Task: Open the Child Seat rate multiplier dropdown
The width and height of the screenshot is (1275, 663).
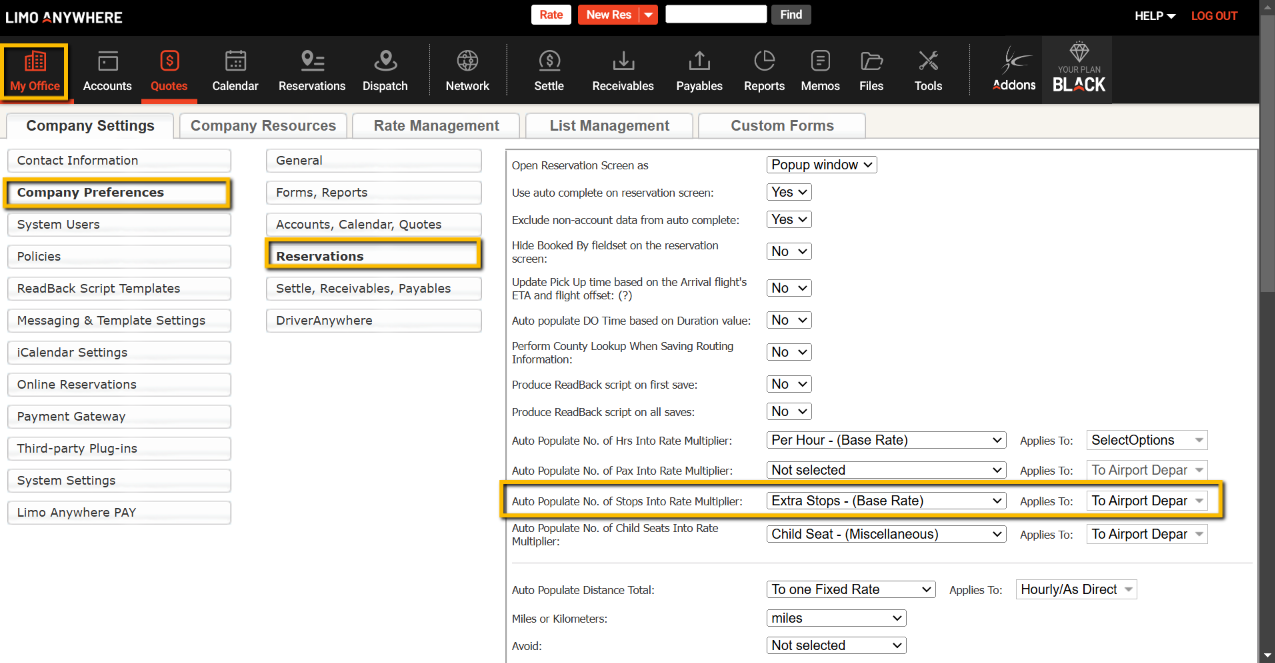Action: 886,535
